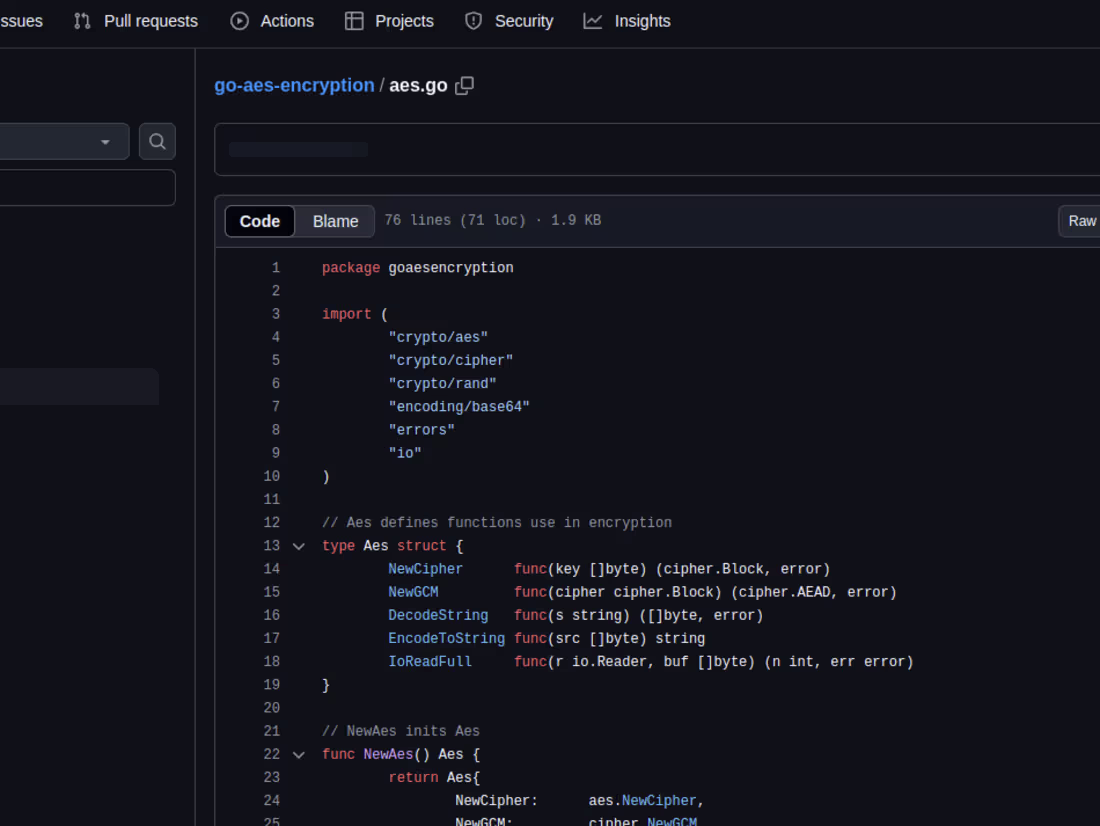The image size is (1100, 826).
Task: Click line number 12
Action: (x=271, y=523)
